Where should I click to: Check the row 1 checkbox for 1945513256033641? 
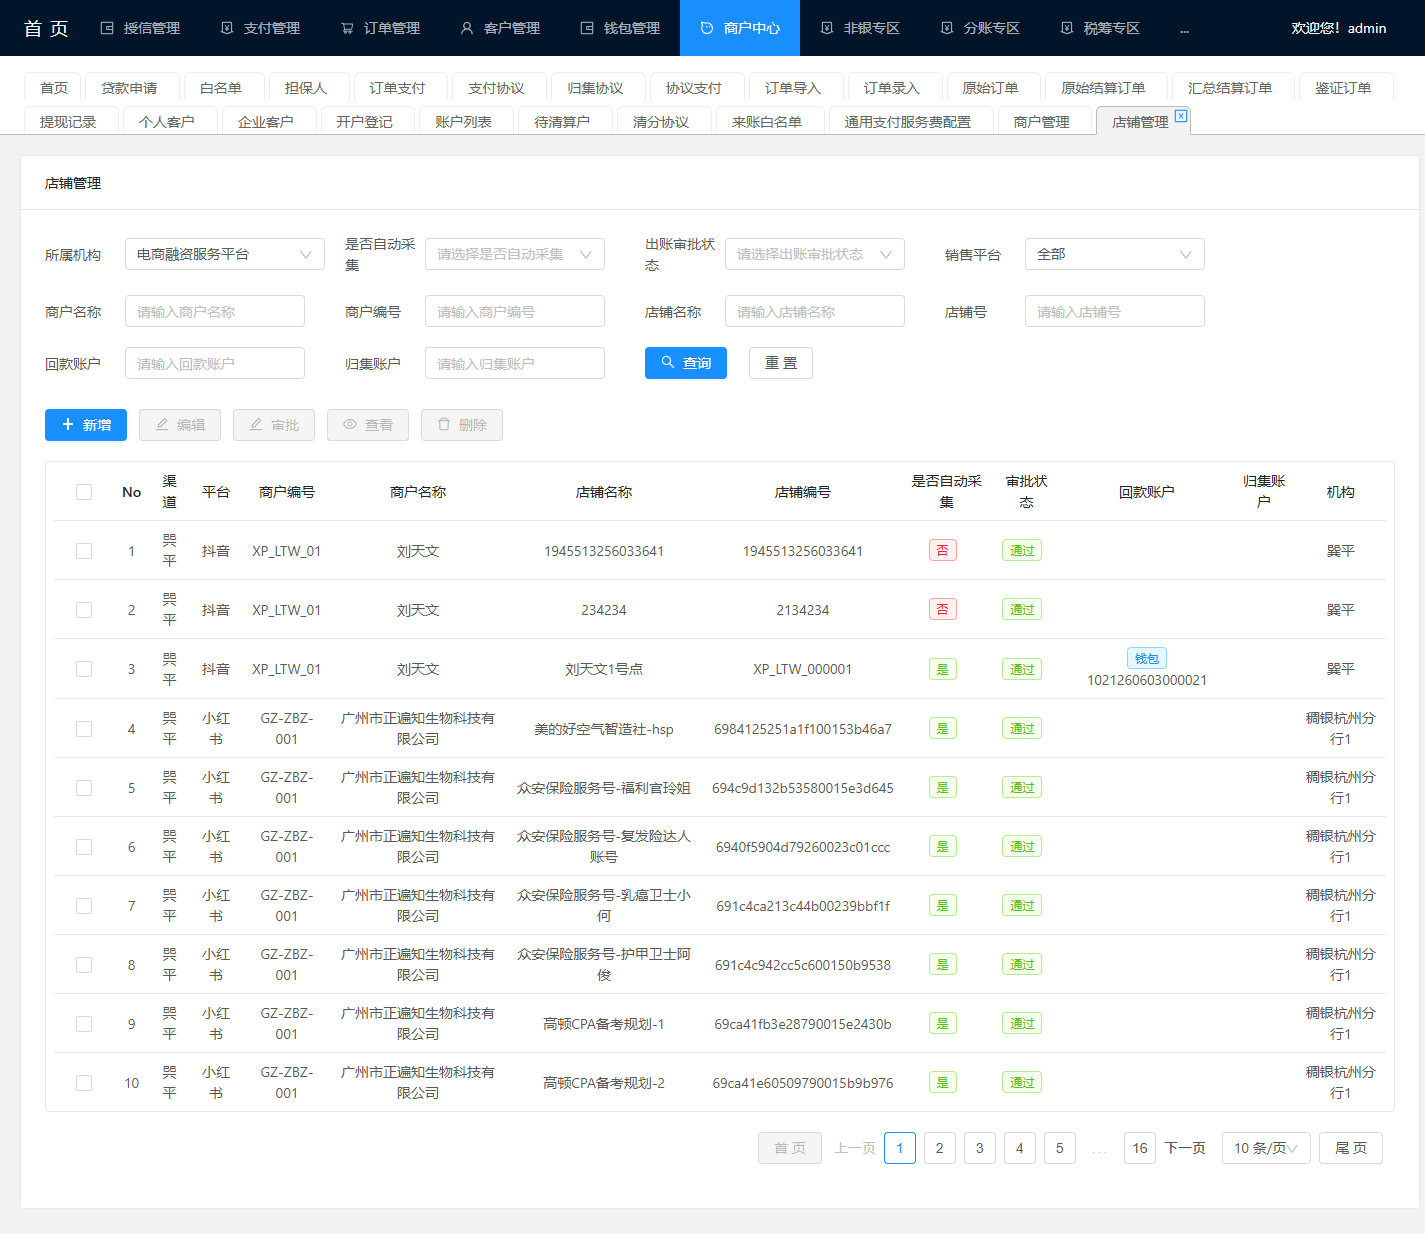pyautogui.click(x=84, y=551)
